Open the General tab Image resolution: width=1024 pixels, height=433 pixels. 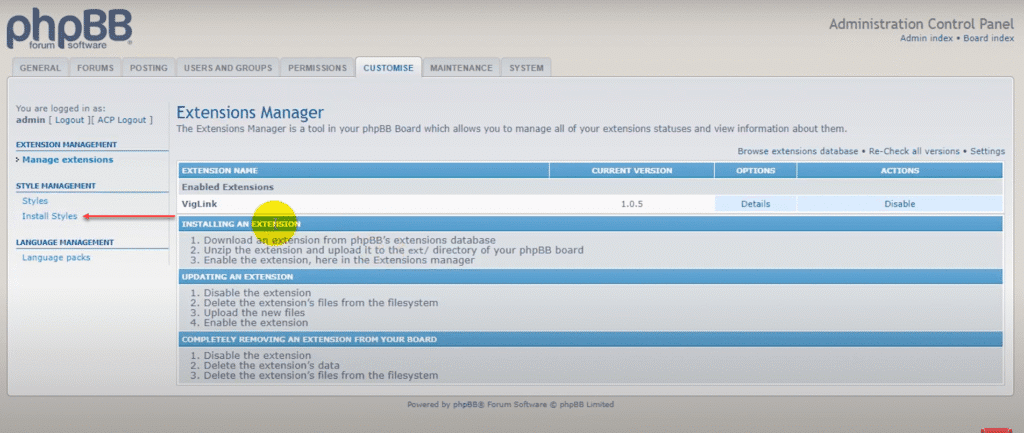click(x=41, y=68)
